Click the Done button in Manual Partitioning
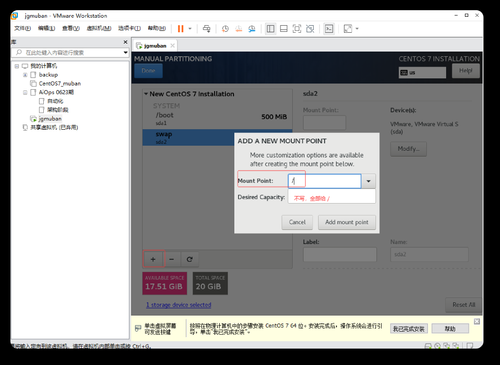Image resolution: width=500 pixels, height=365 pixels. [x=148, y=71]
